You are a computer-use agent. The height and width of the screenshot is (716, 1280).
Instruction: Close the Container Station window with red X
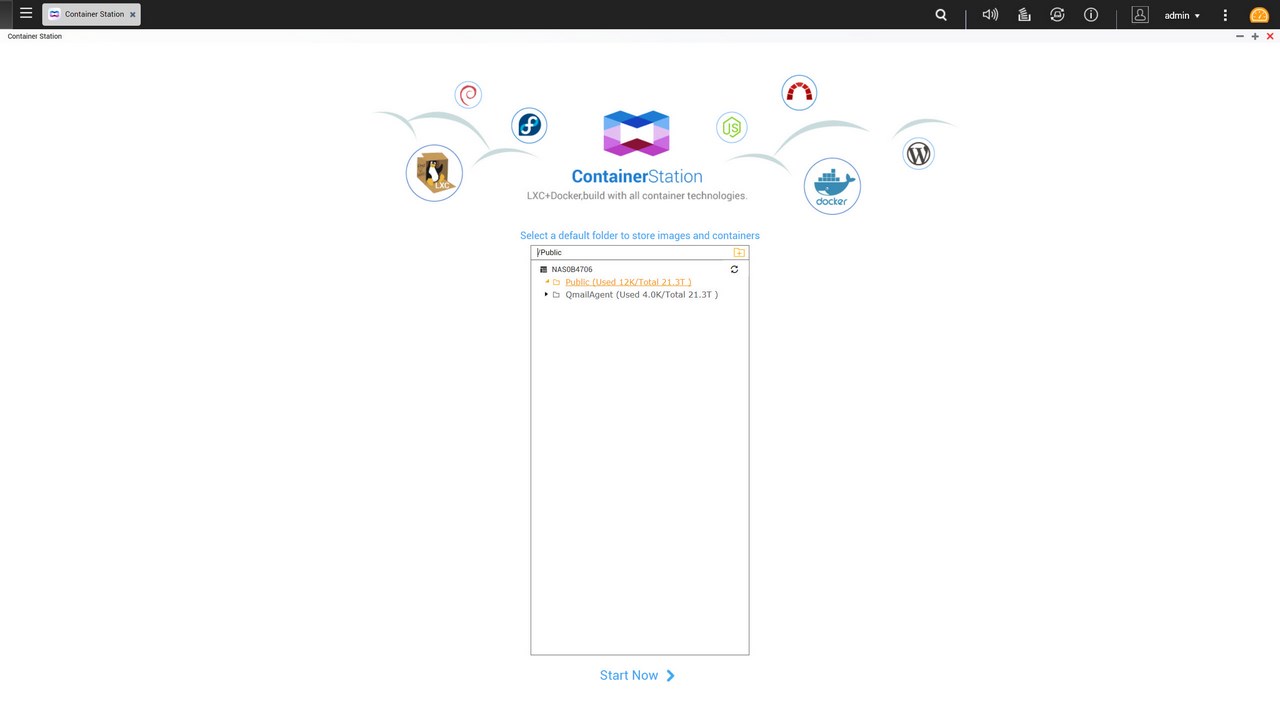(x=1270, y=36)
